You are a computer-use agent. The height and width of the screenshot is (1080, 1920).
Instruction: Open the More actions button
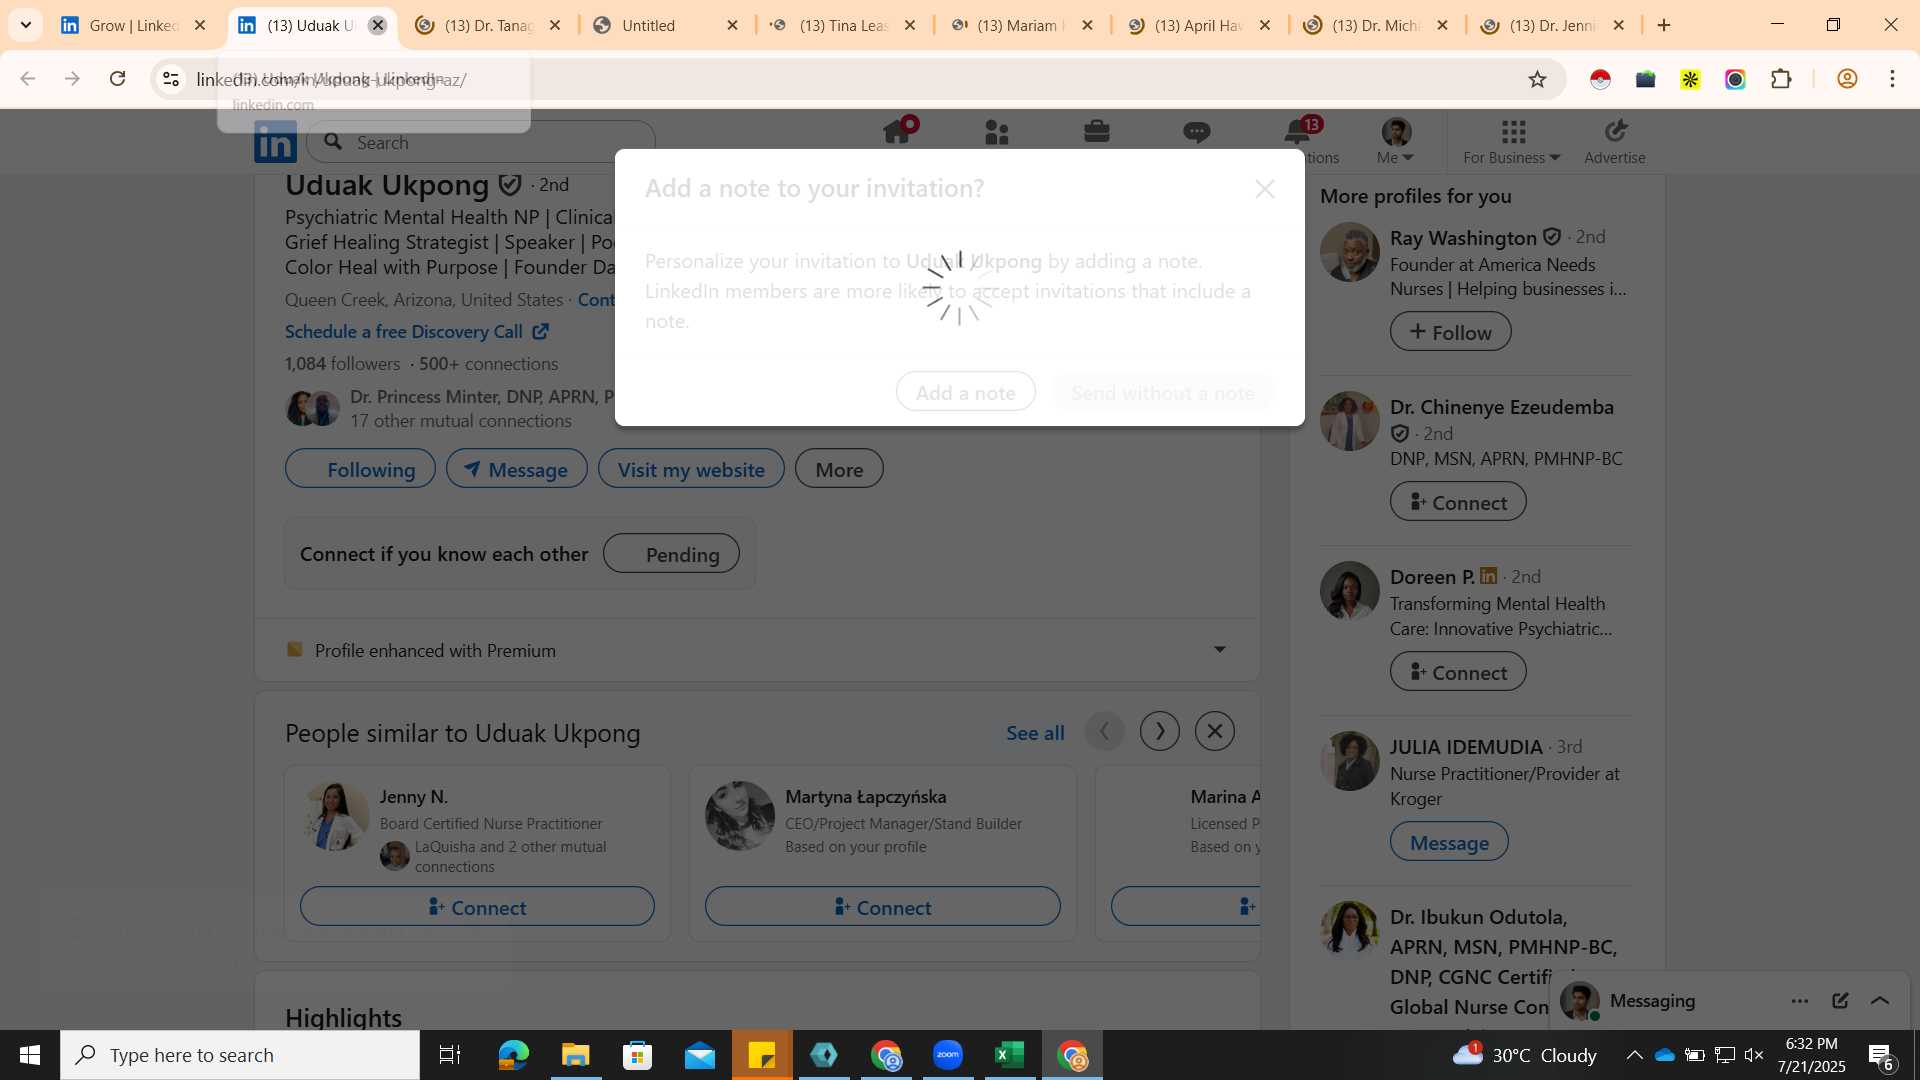tap(839, 469)
